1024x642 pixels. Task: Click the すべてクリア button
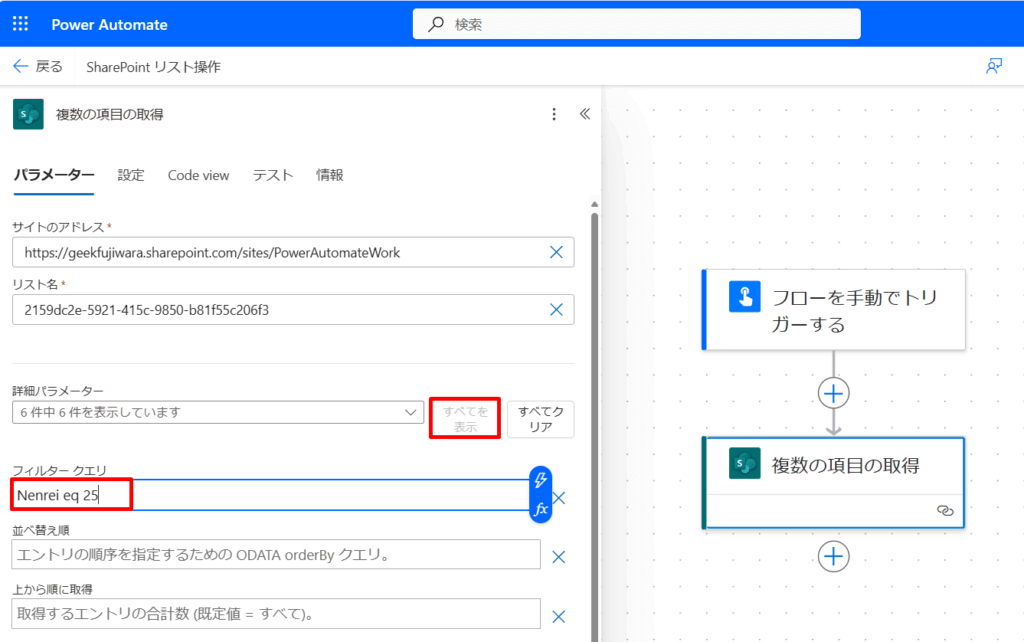(541, 419)
